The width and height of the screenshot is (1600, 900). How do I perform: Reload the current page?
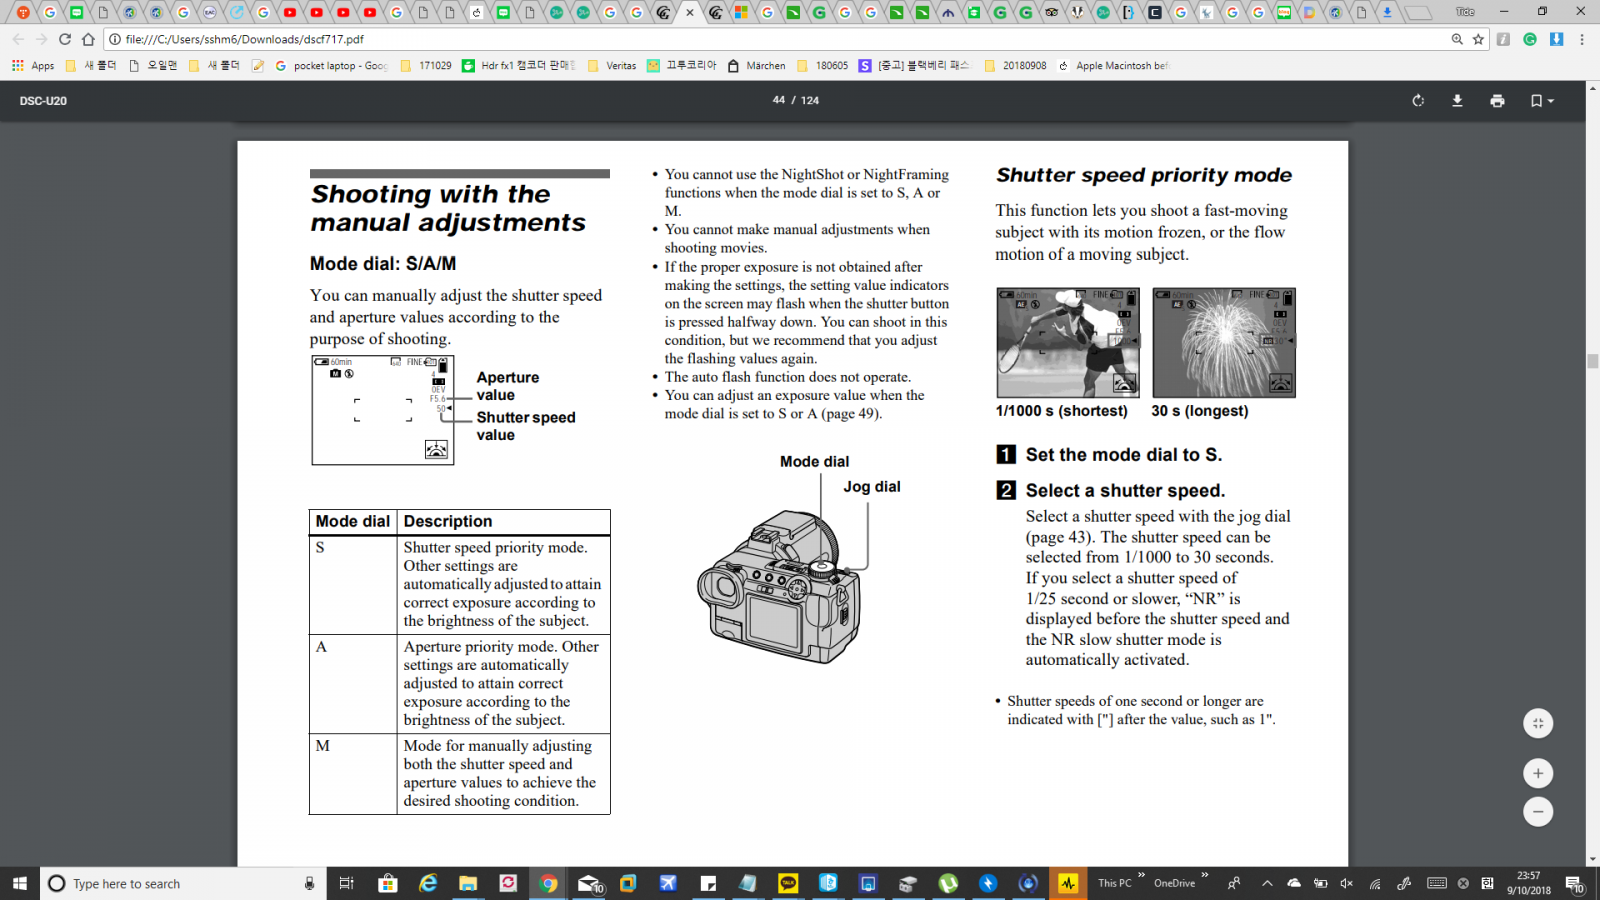click(65, 39)
